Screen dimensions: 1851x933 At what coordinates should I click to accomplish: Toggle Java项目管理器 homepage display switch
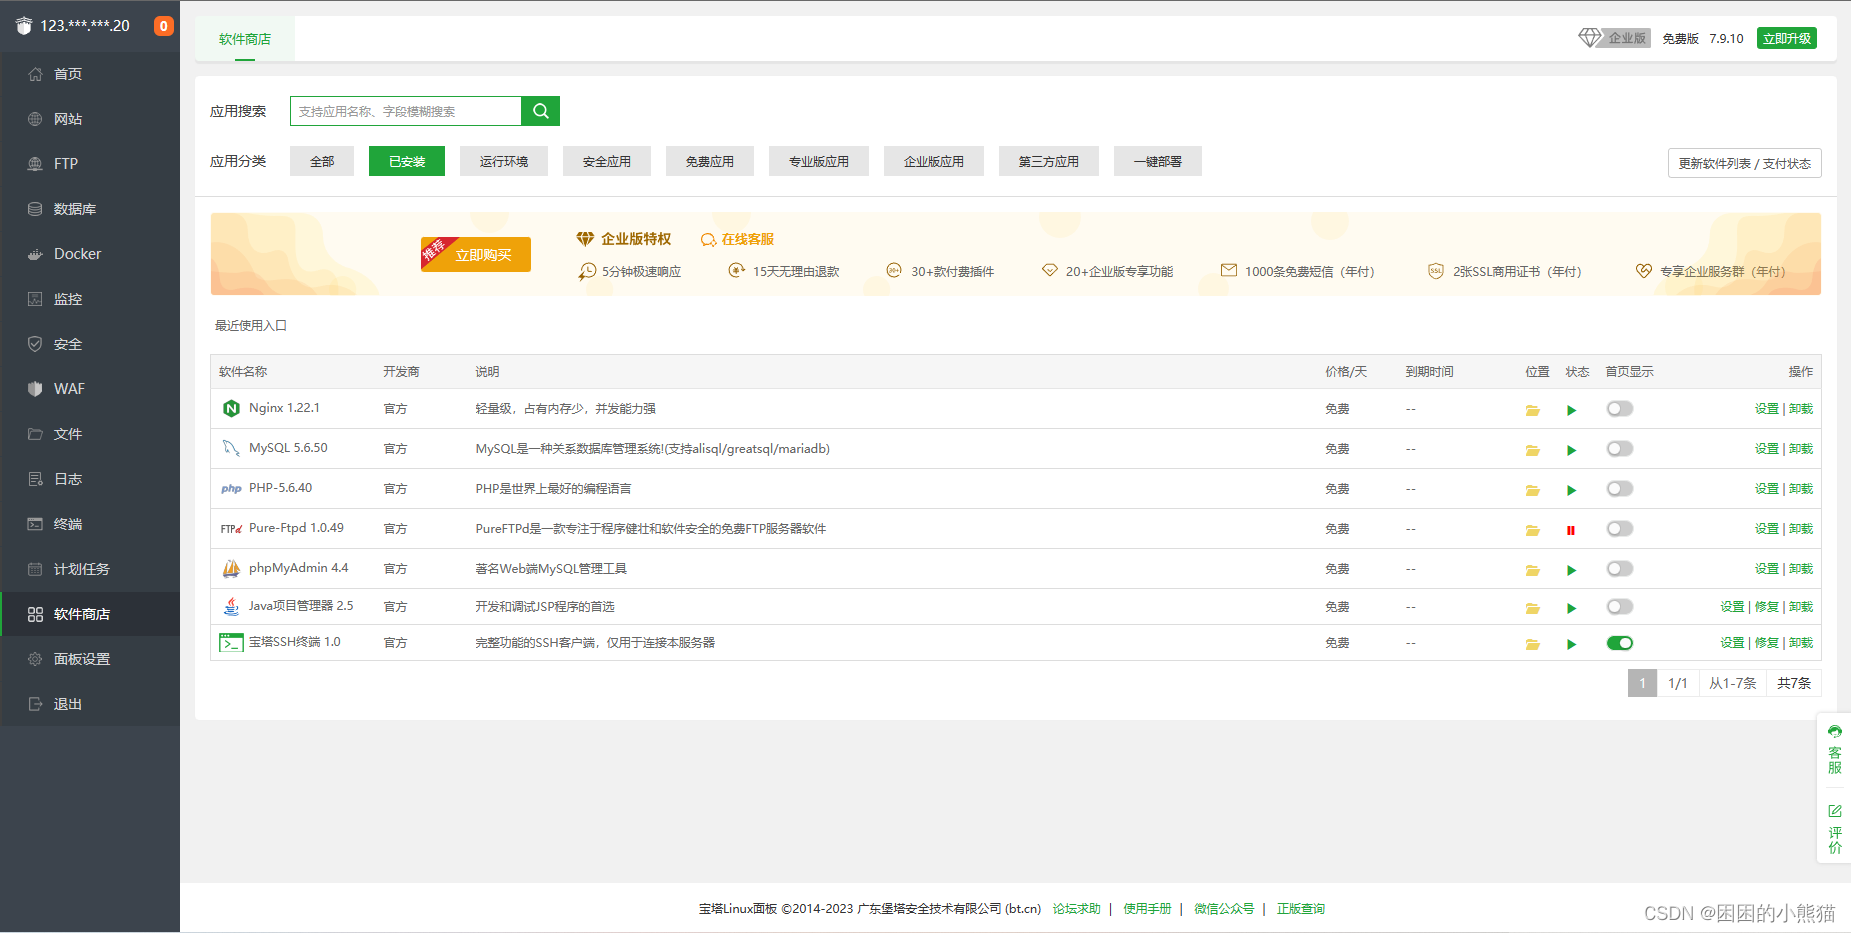[x=1619, y=606]
